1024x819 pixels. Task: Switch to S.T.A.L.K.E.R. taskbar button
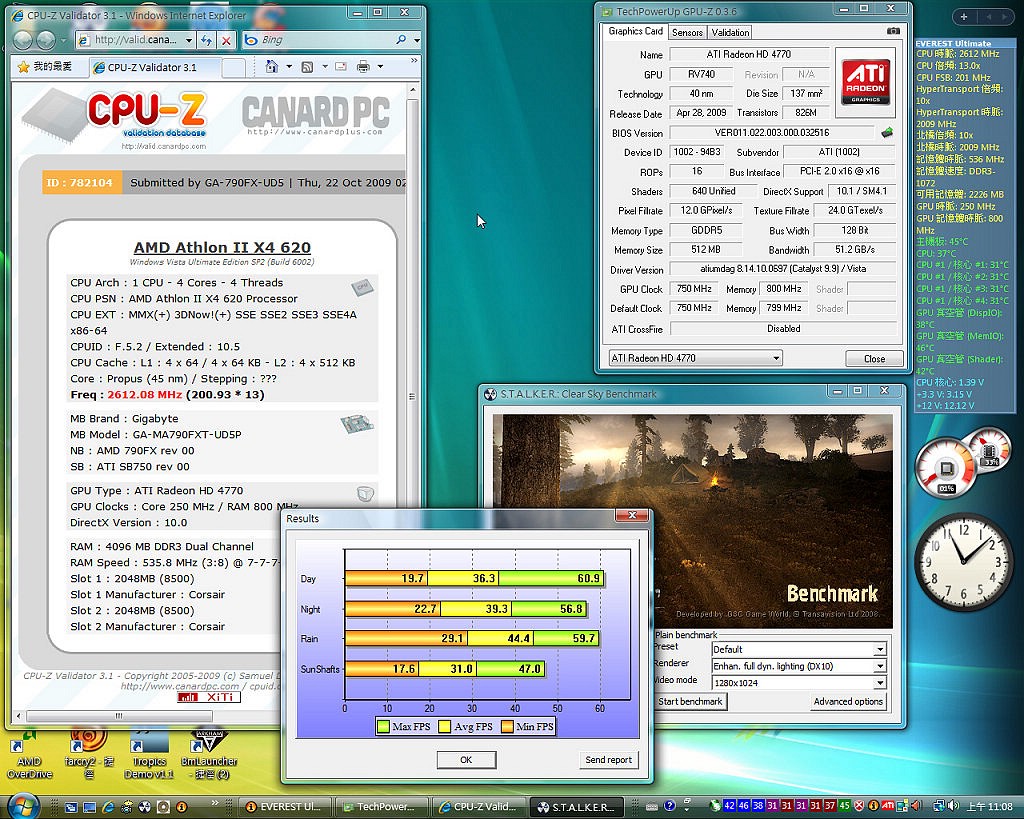(x=576, y=807)
